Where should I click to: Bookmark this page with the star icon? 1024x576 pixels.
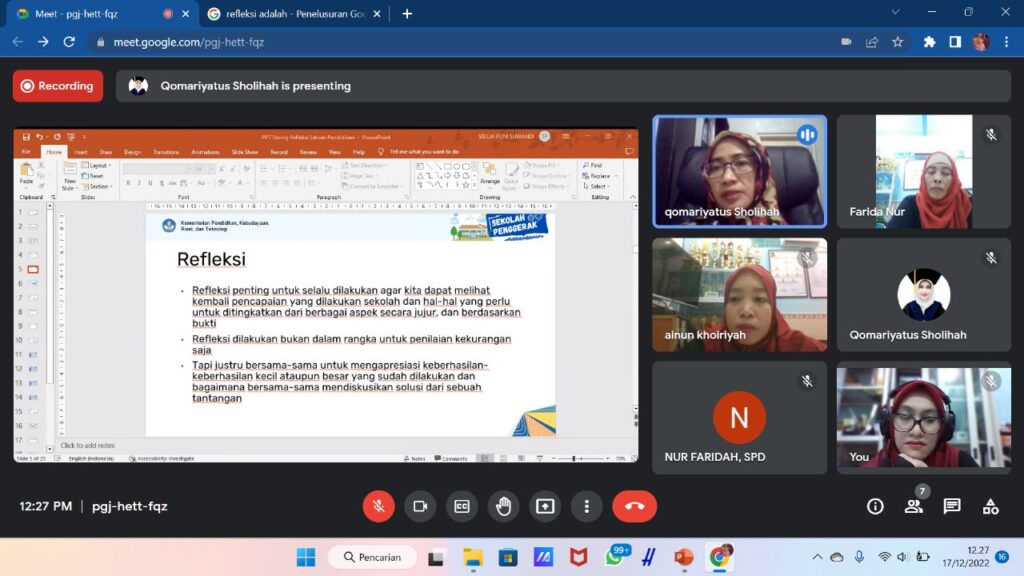[898, 42]
